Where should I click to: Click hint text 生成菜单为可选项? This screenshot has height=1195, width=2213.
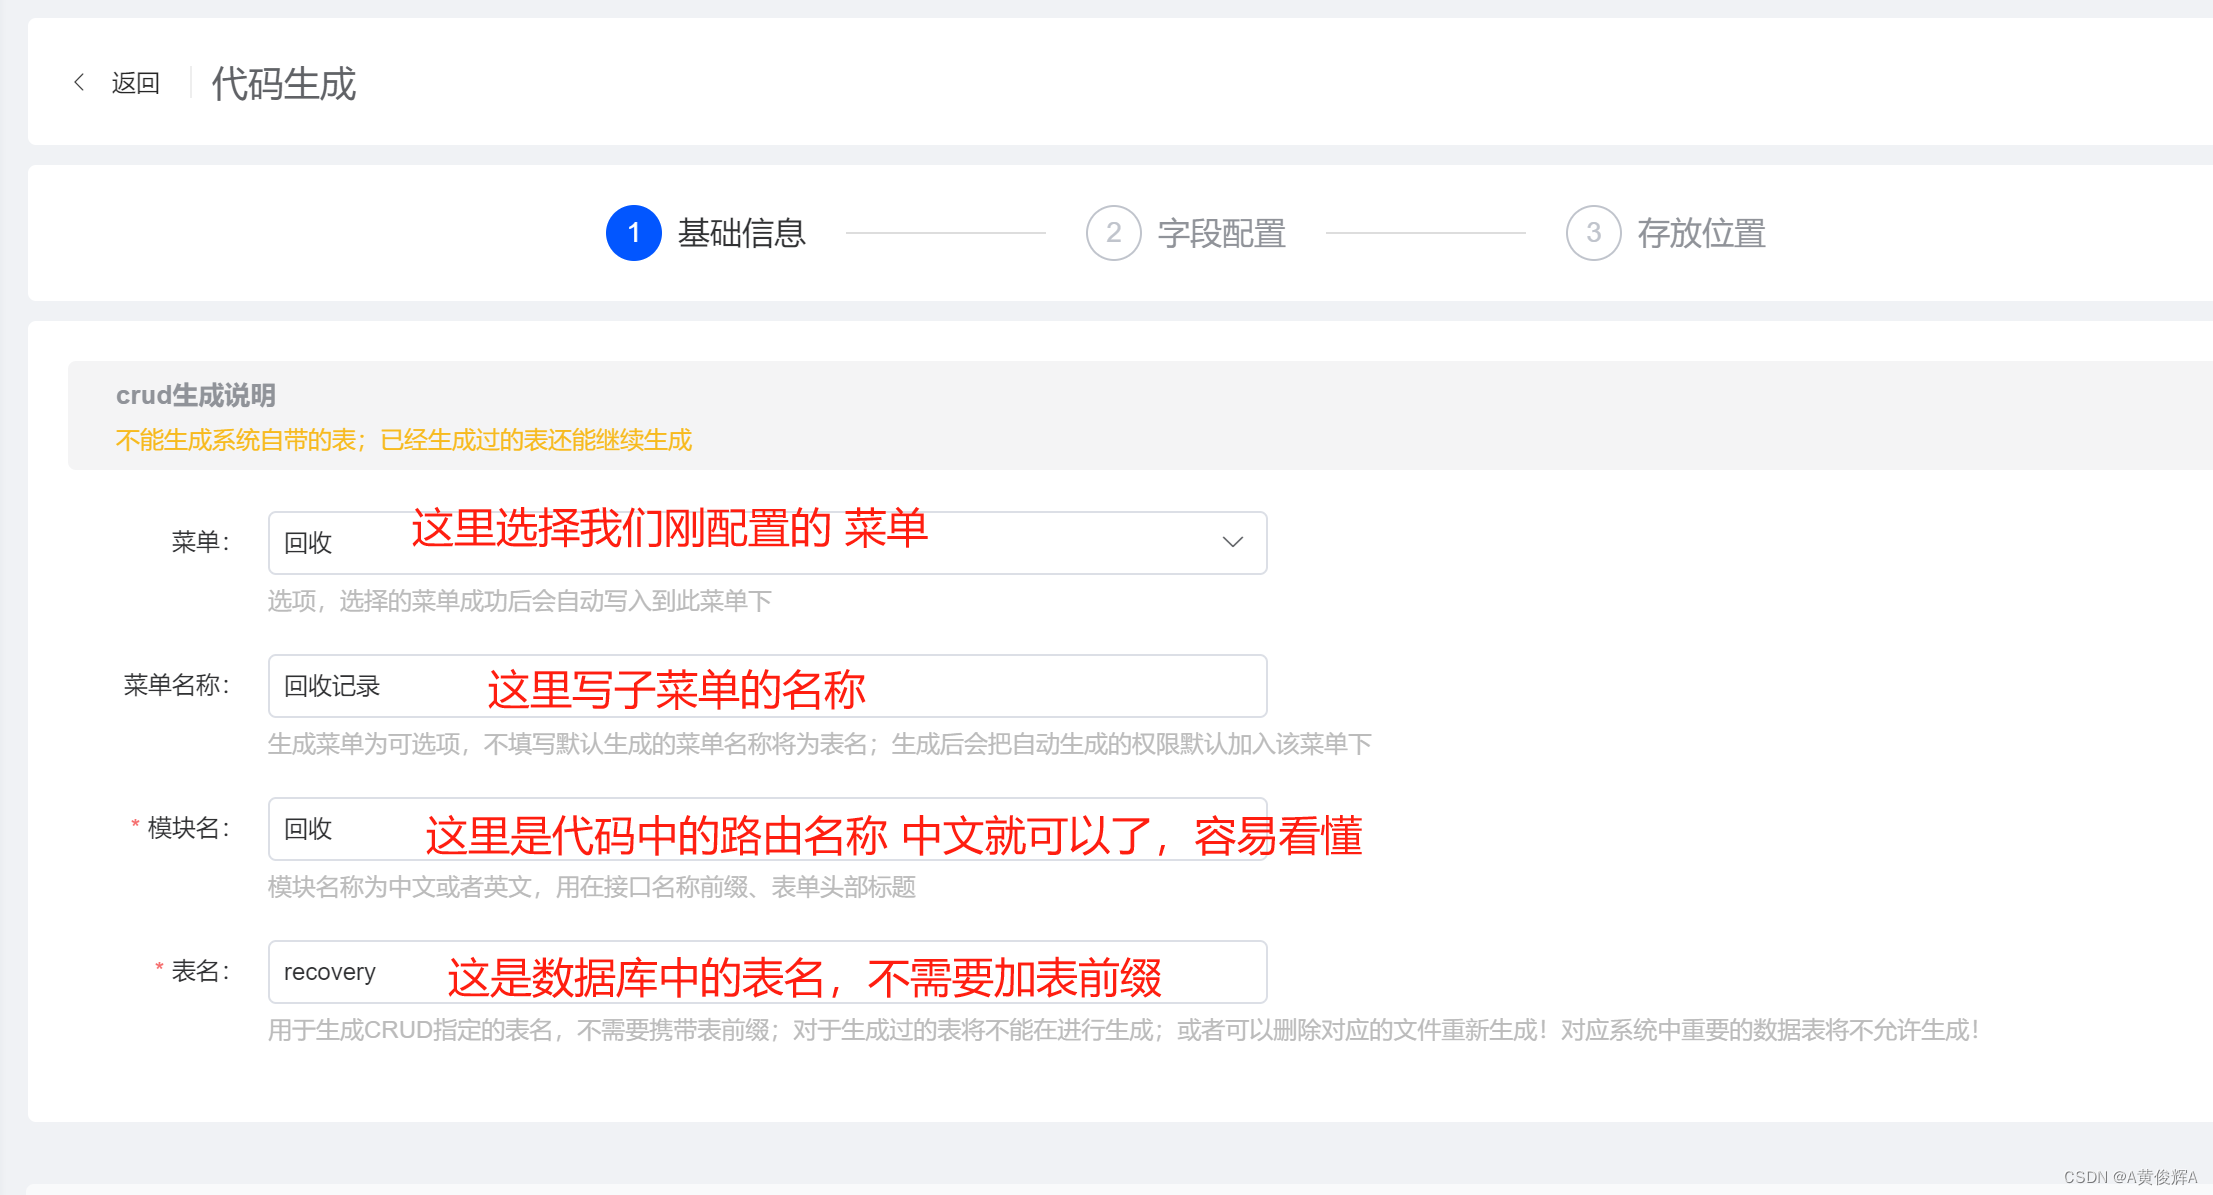pos(820,744)
